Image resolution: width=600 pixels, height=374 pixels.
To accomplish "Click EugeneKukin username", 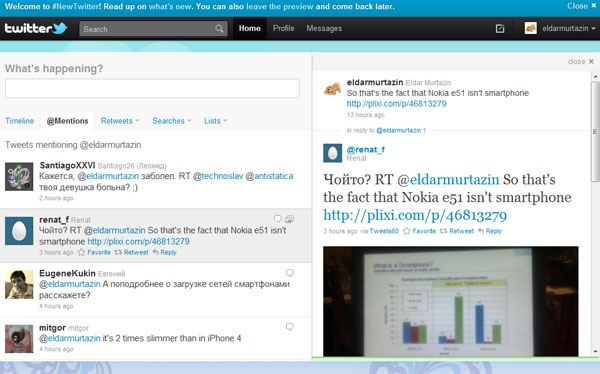I will [67, 273].
